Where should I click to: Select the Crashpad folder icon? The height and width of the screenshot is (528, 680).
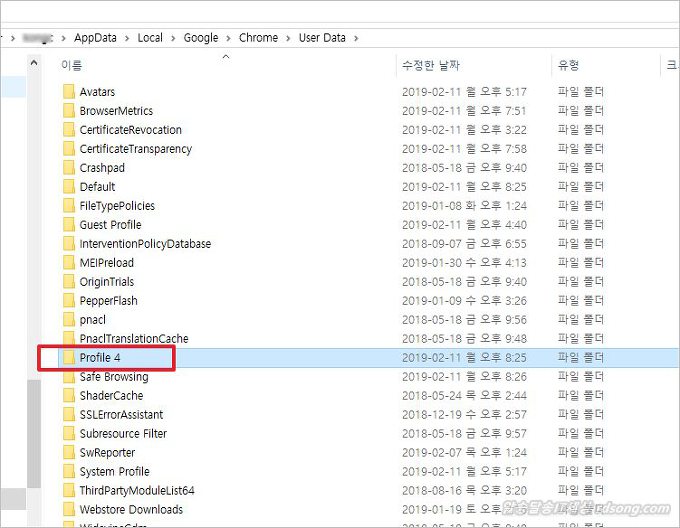point(68,168)
